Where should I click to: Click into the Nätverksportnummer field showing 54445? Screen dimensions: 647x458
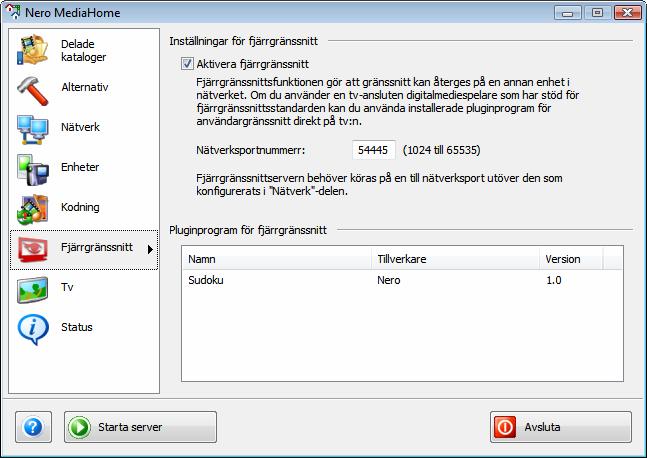[x=374, y=150]
